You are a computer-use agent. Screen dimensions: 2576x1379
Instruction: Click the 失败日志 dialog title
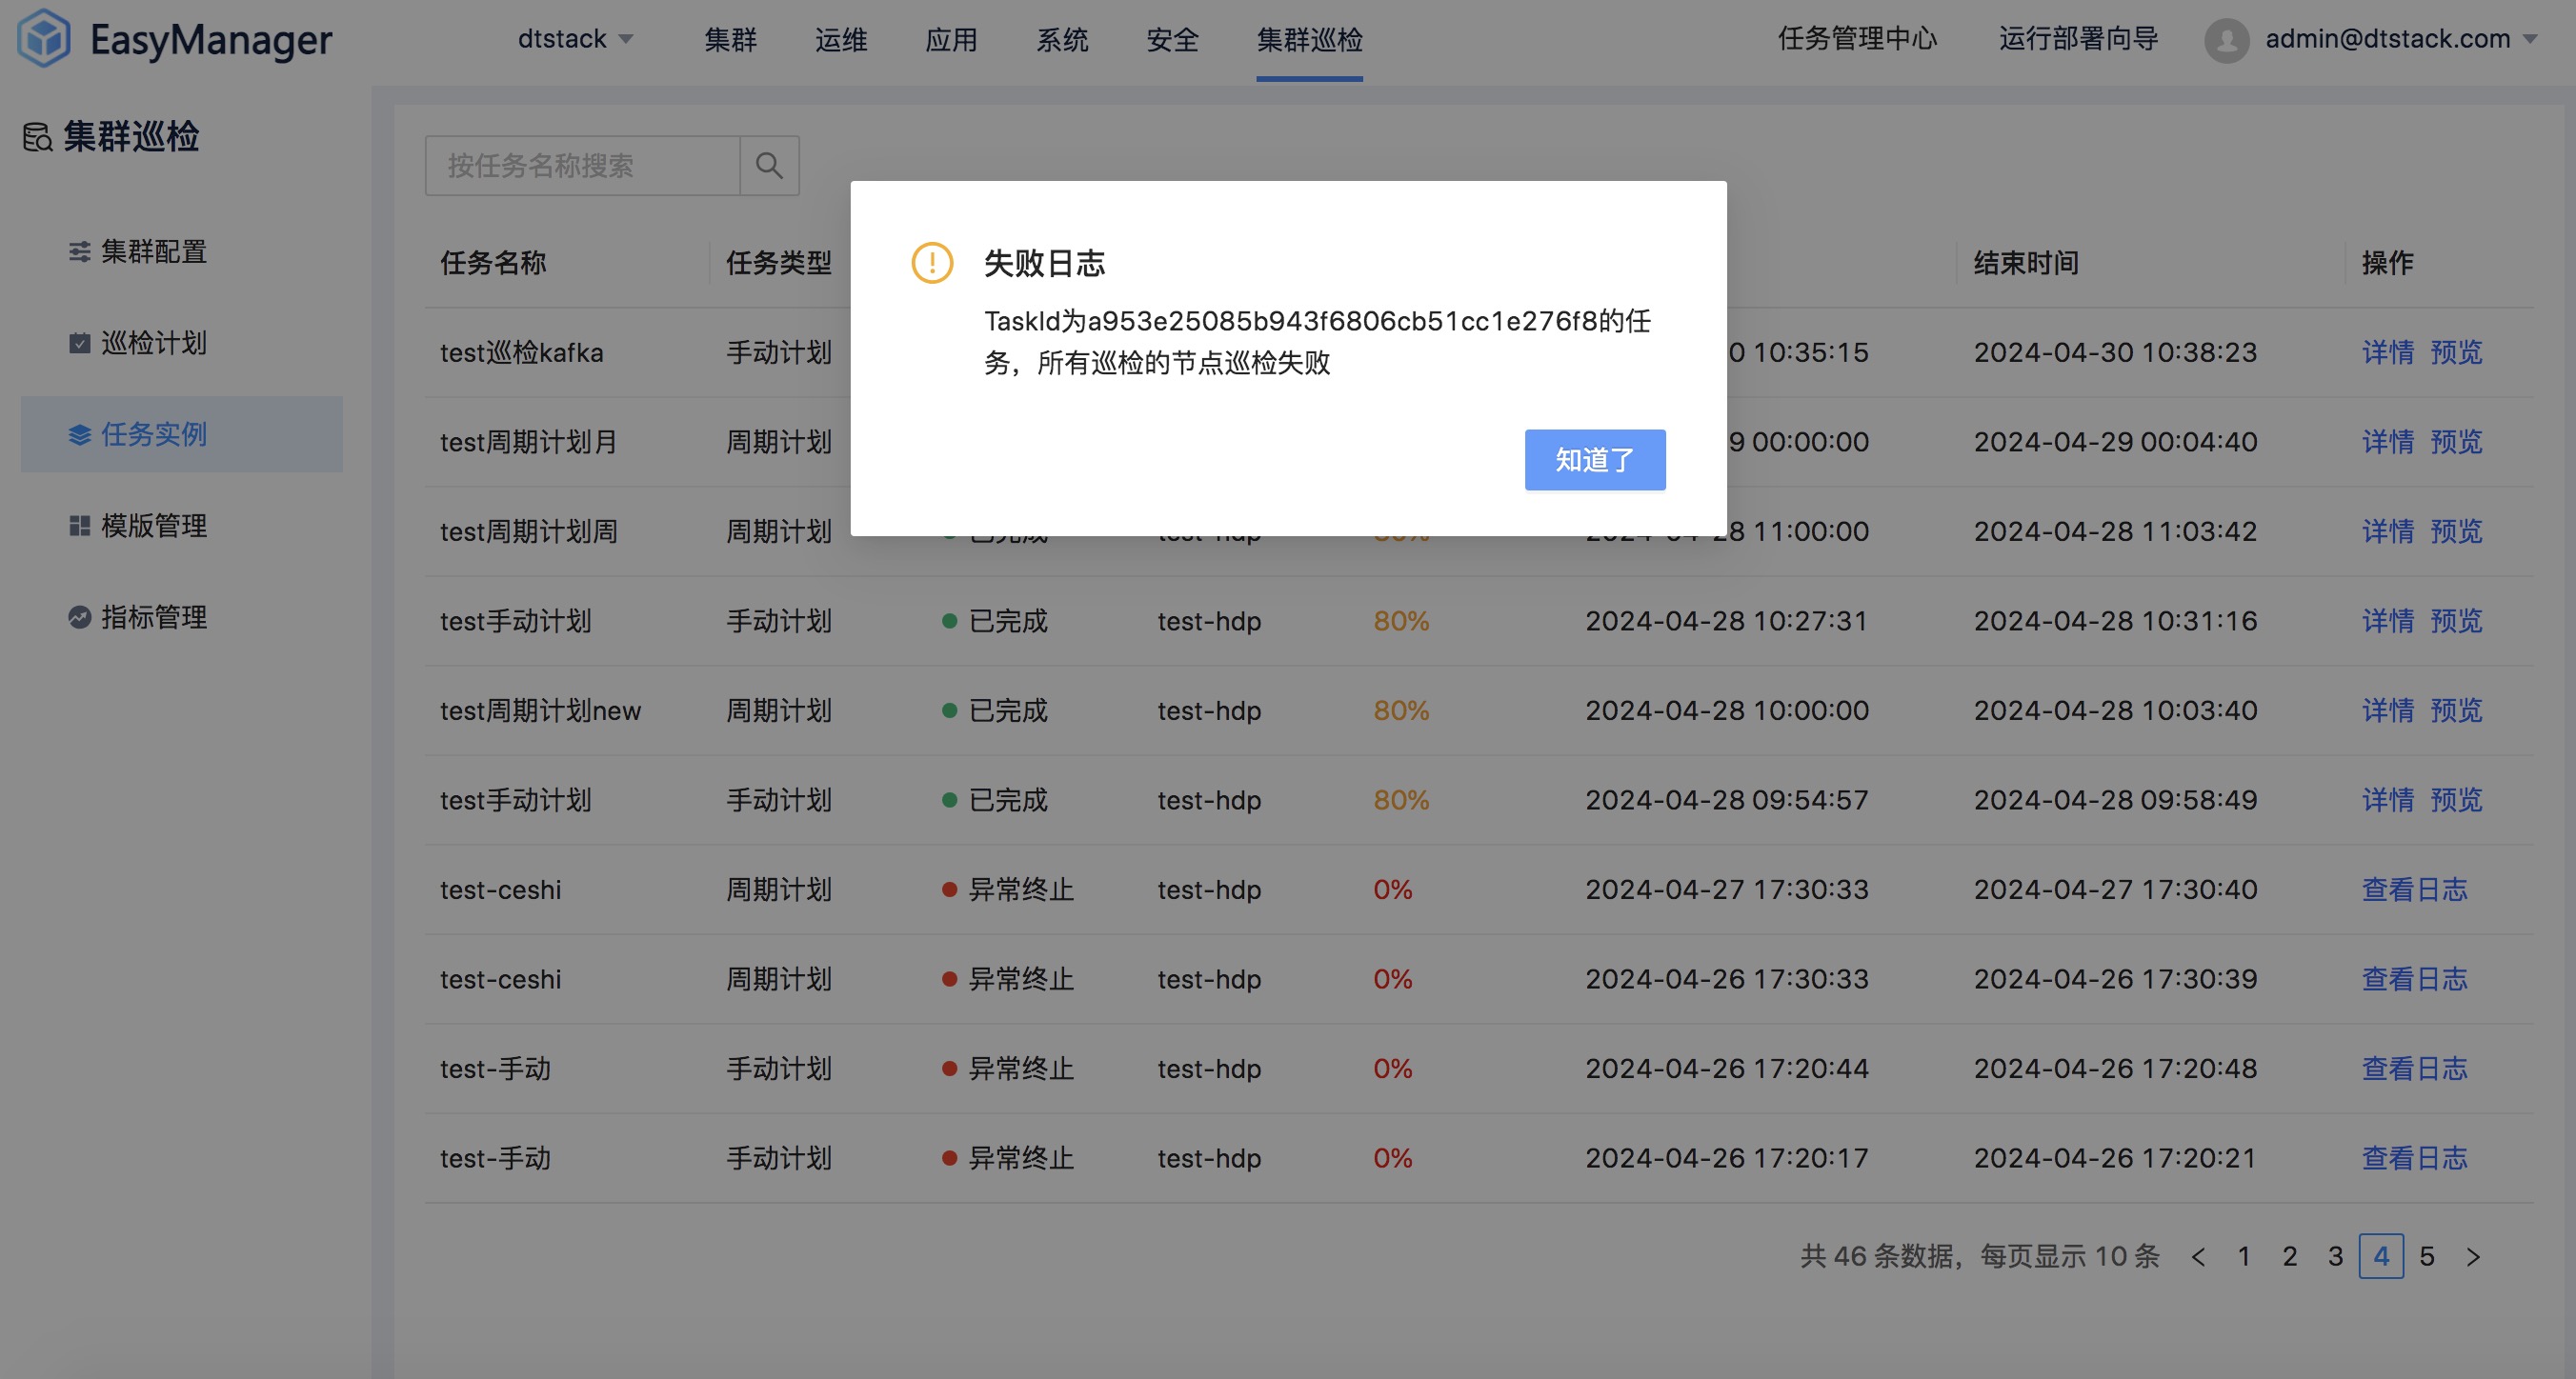click(x=1044, y=263)
